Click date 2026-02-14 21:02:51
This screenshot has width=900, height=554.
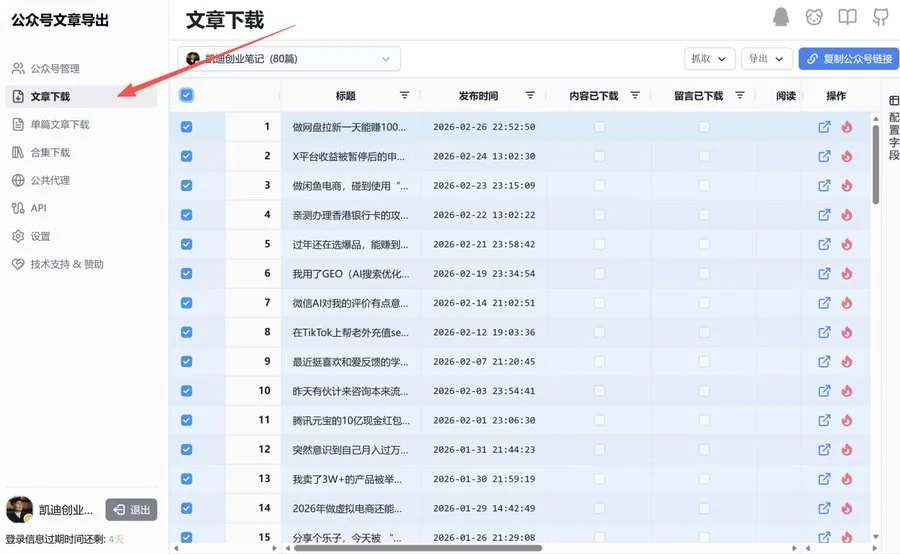(484, 303)
